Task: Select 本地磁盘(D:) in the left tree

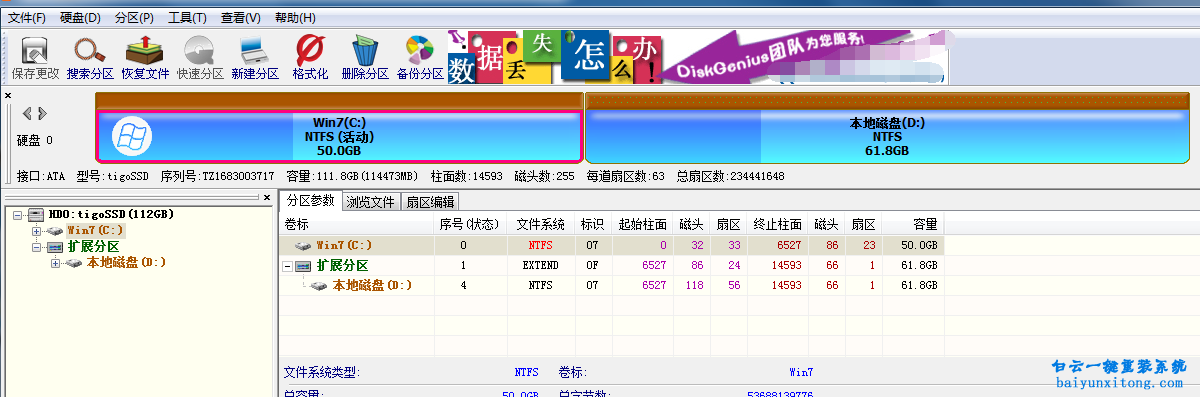Action: click(126, 263)
